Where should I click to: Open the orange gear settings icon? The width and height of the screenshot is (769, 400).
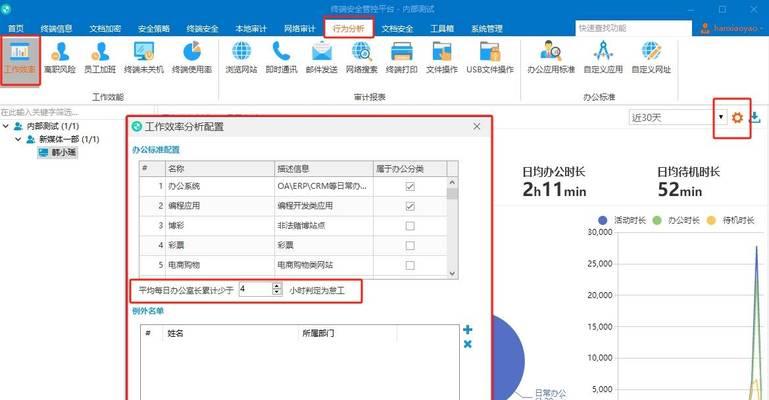[x=737, y=118]
